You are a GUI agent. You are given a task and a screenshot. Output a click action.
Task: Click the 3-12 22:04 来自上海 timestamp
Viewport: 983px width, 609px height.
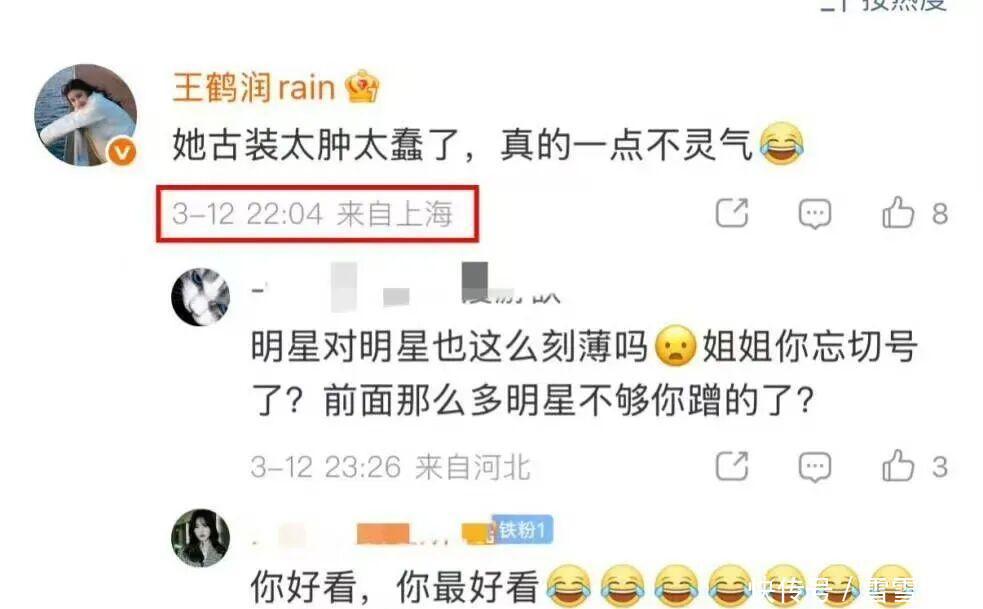coord(312,214)
